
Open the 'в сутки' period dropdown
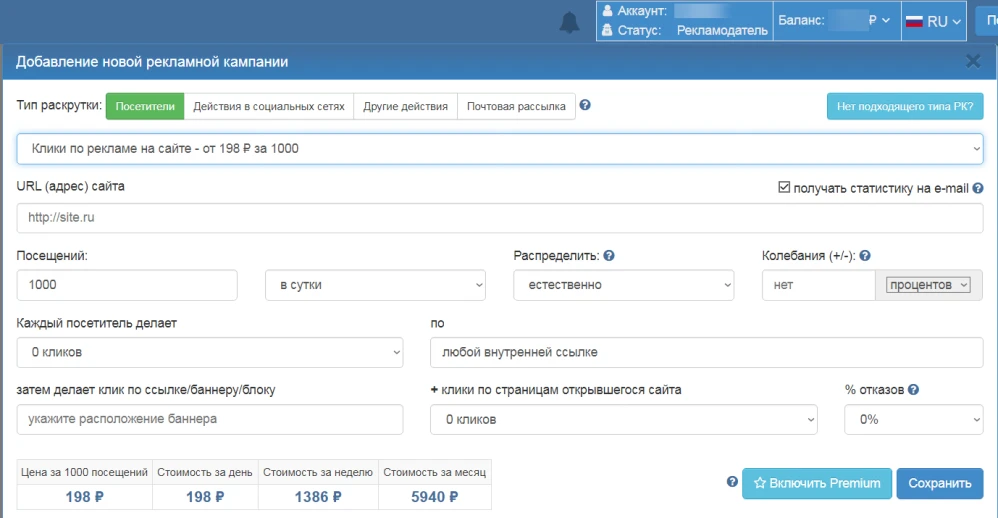376,285
